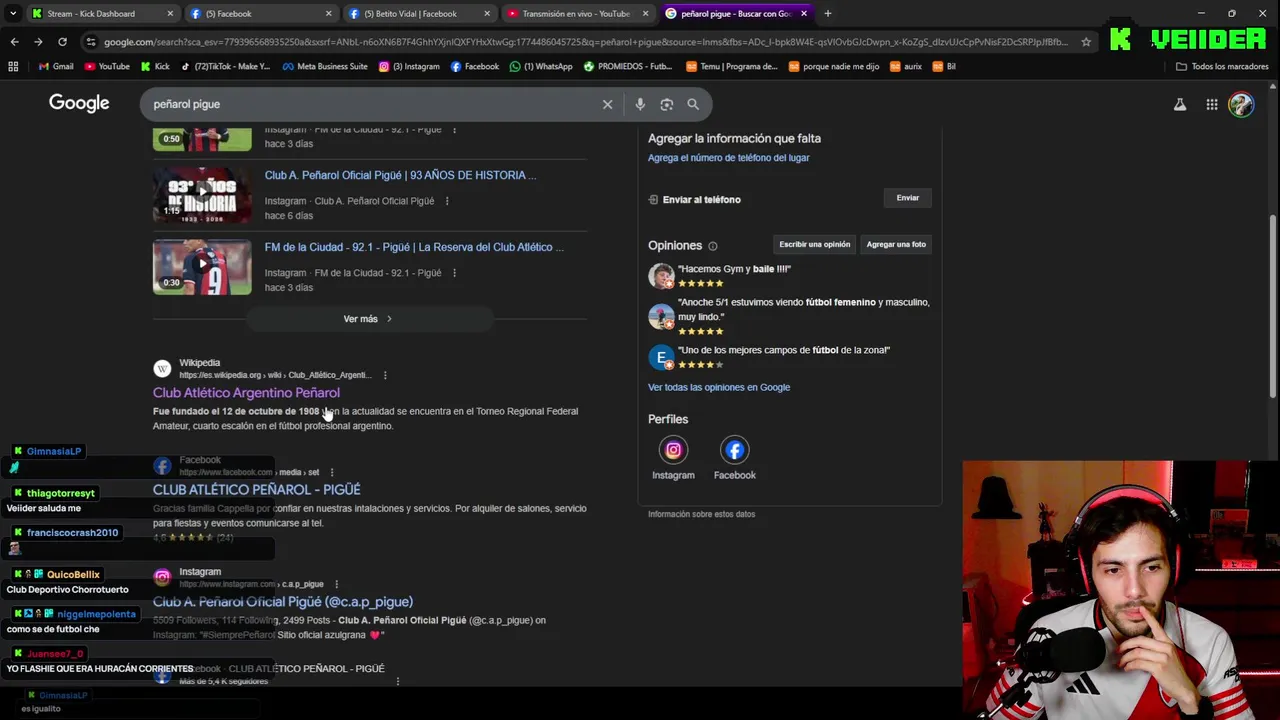
Task: Open Search Labs flask icon
Action: coord(1180,104)
